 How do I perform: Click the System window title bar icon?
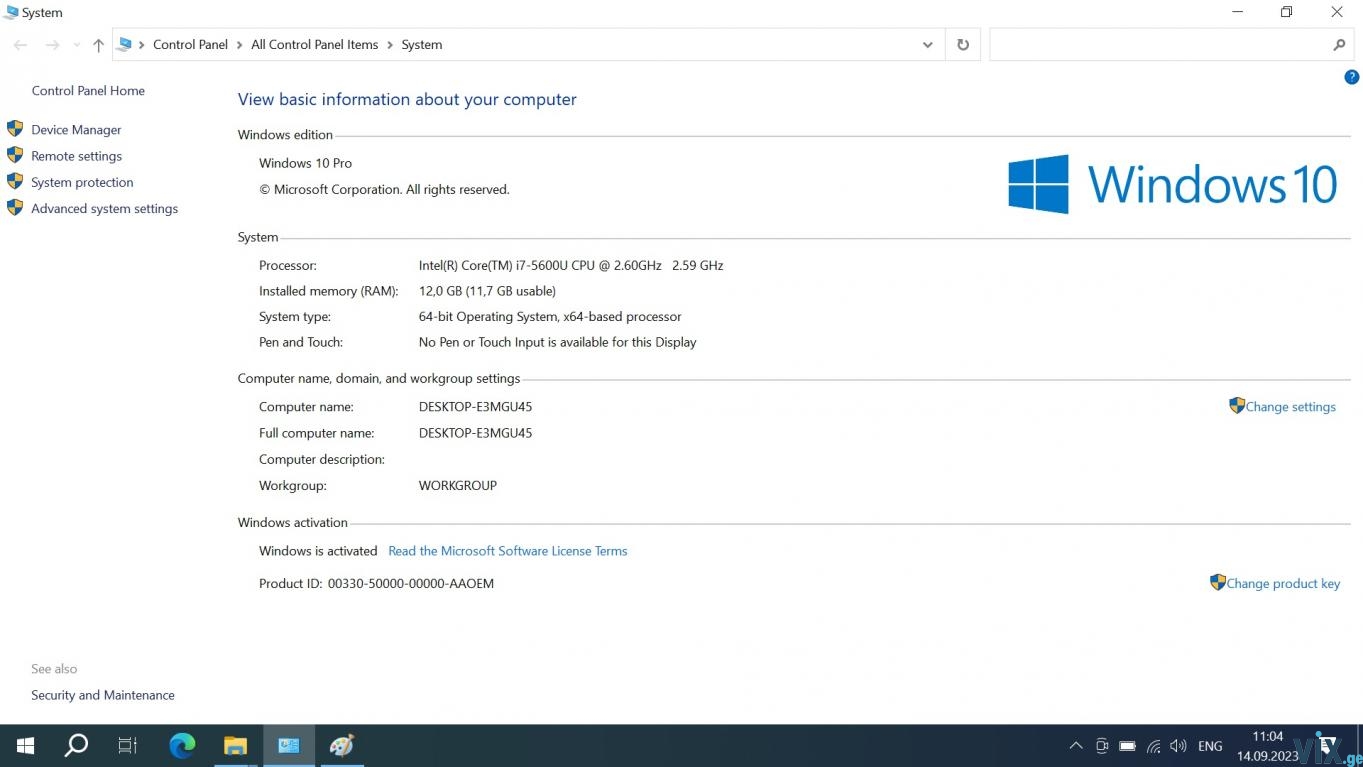(x=11, y=12)
